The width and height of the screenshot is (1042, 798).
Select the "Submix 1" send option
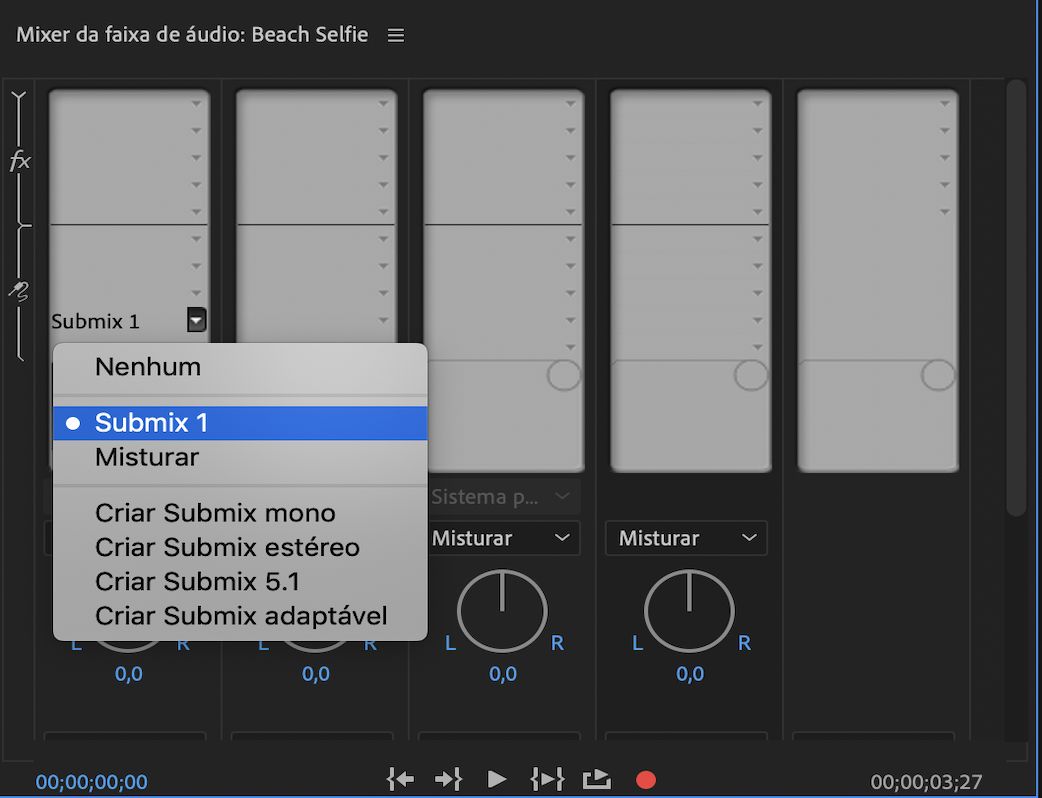151,422
